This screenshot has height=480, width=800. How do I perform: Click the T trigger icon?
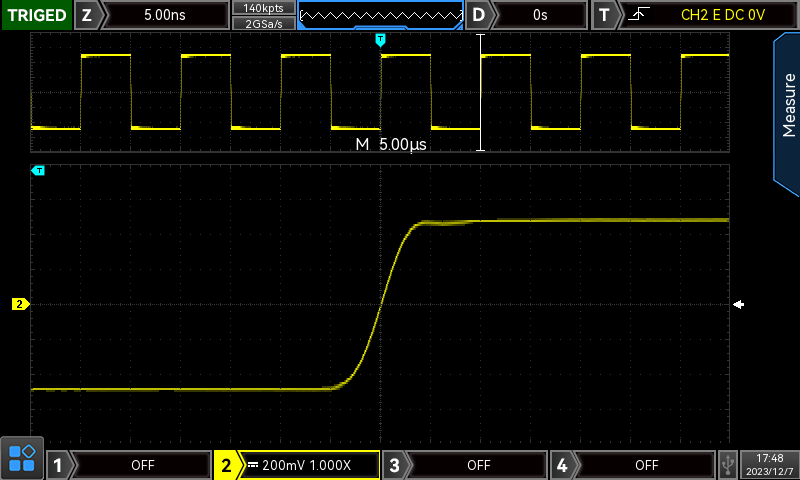tap(604, 15)
